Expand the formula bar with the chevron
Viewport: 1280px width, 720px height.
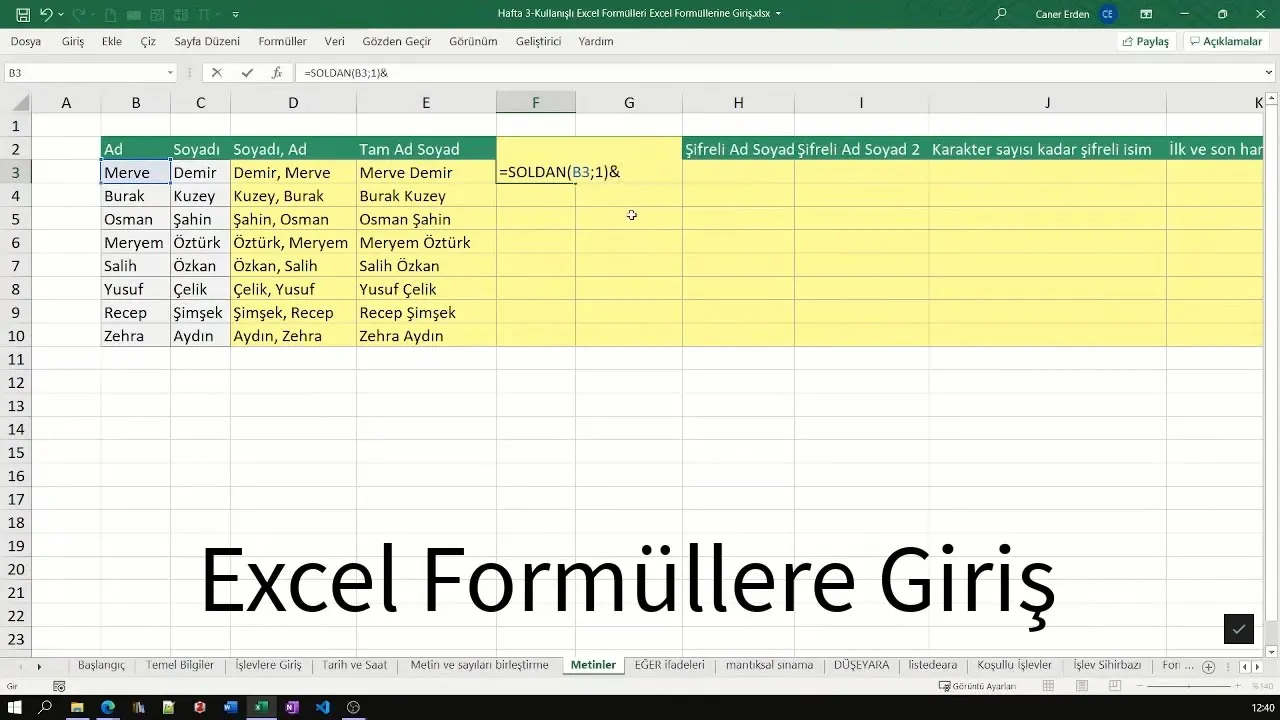click(x=1270, y=73)
